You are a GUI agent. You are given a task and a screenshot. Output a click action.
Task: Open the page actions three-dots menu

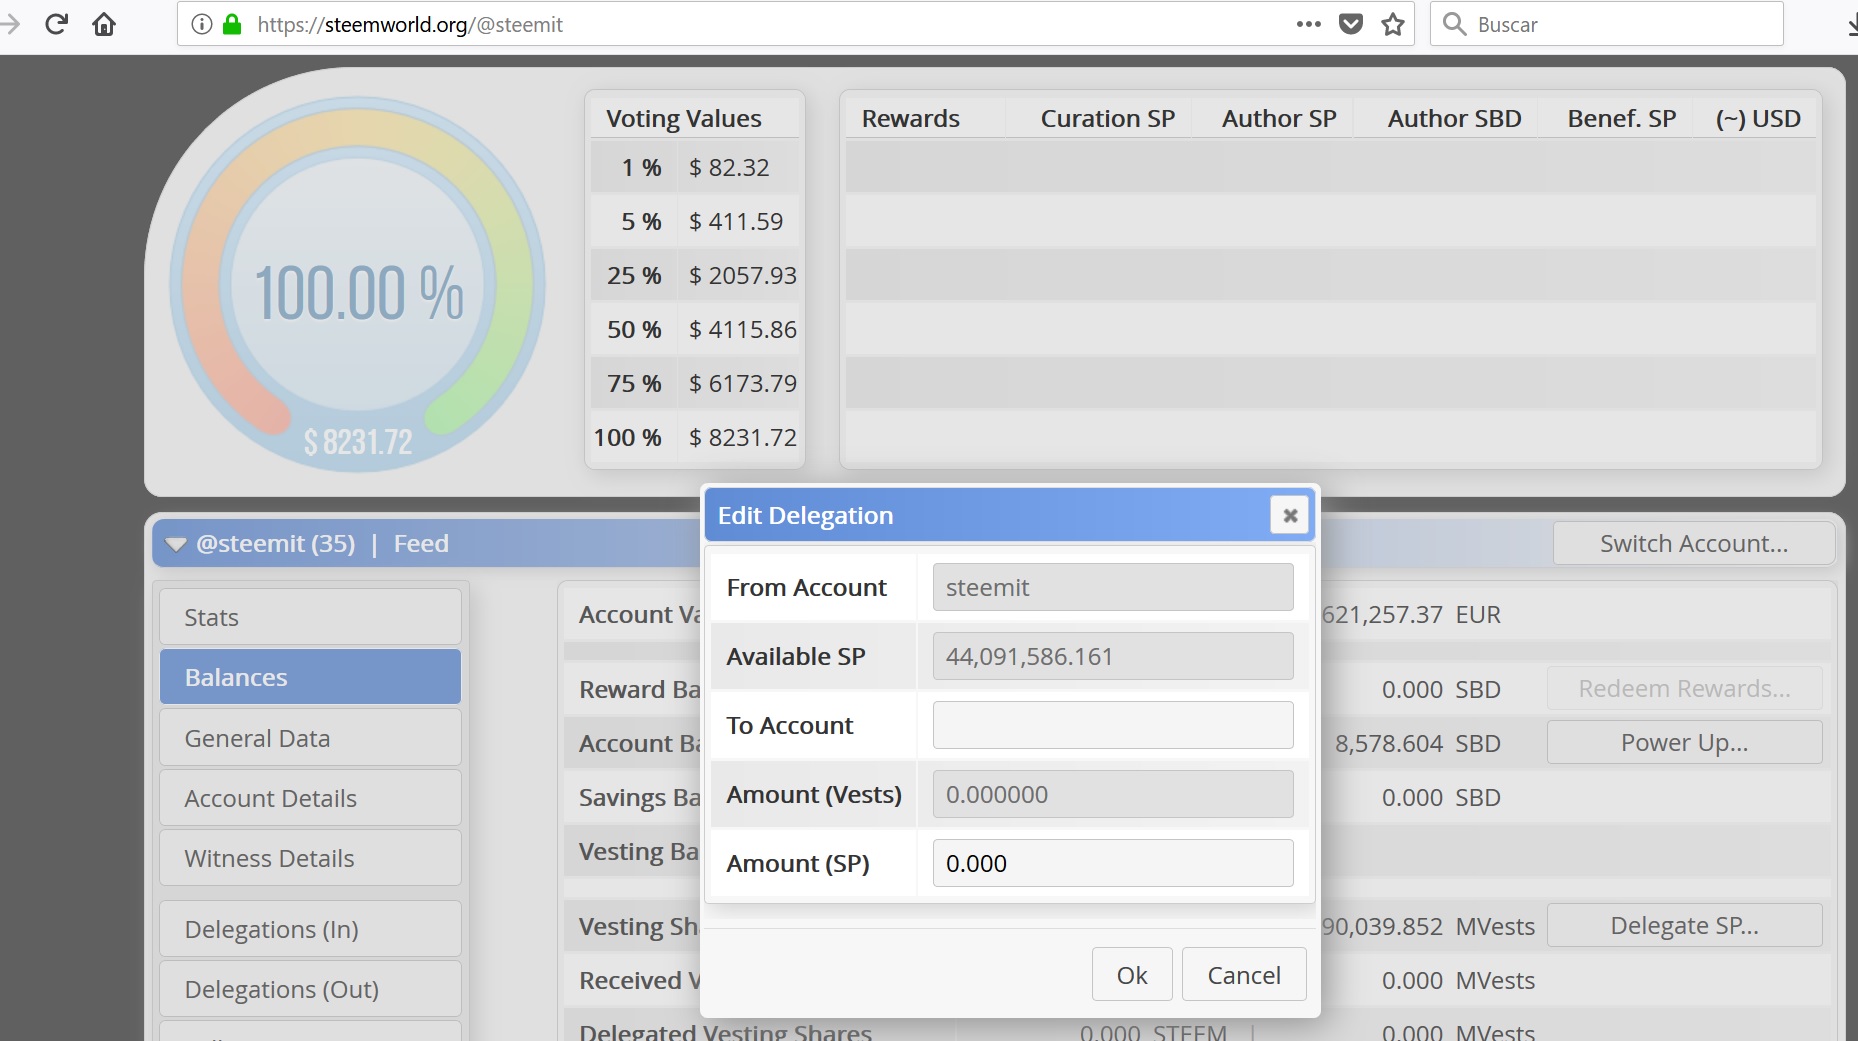pos(1308,24)
